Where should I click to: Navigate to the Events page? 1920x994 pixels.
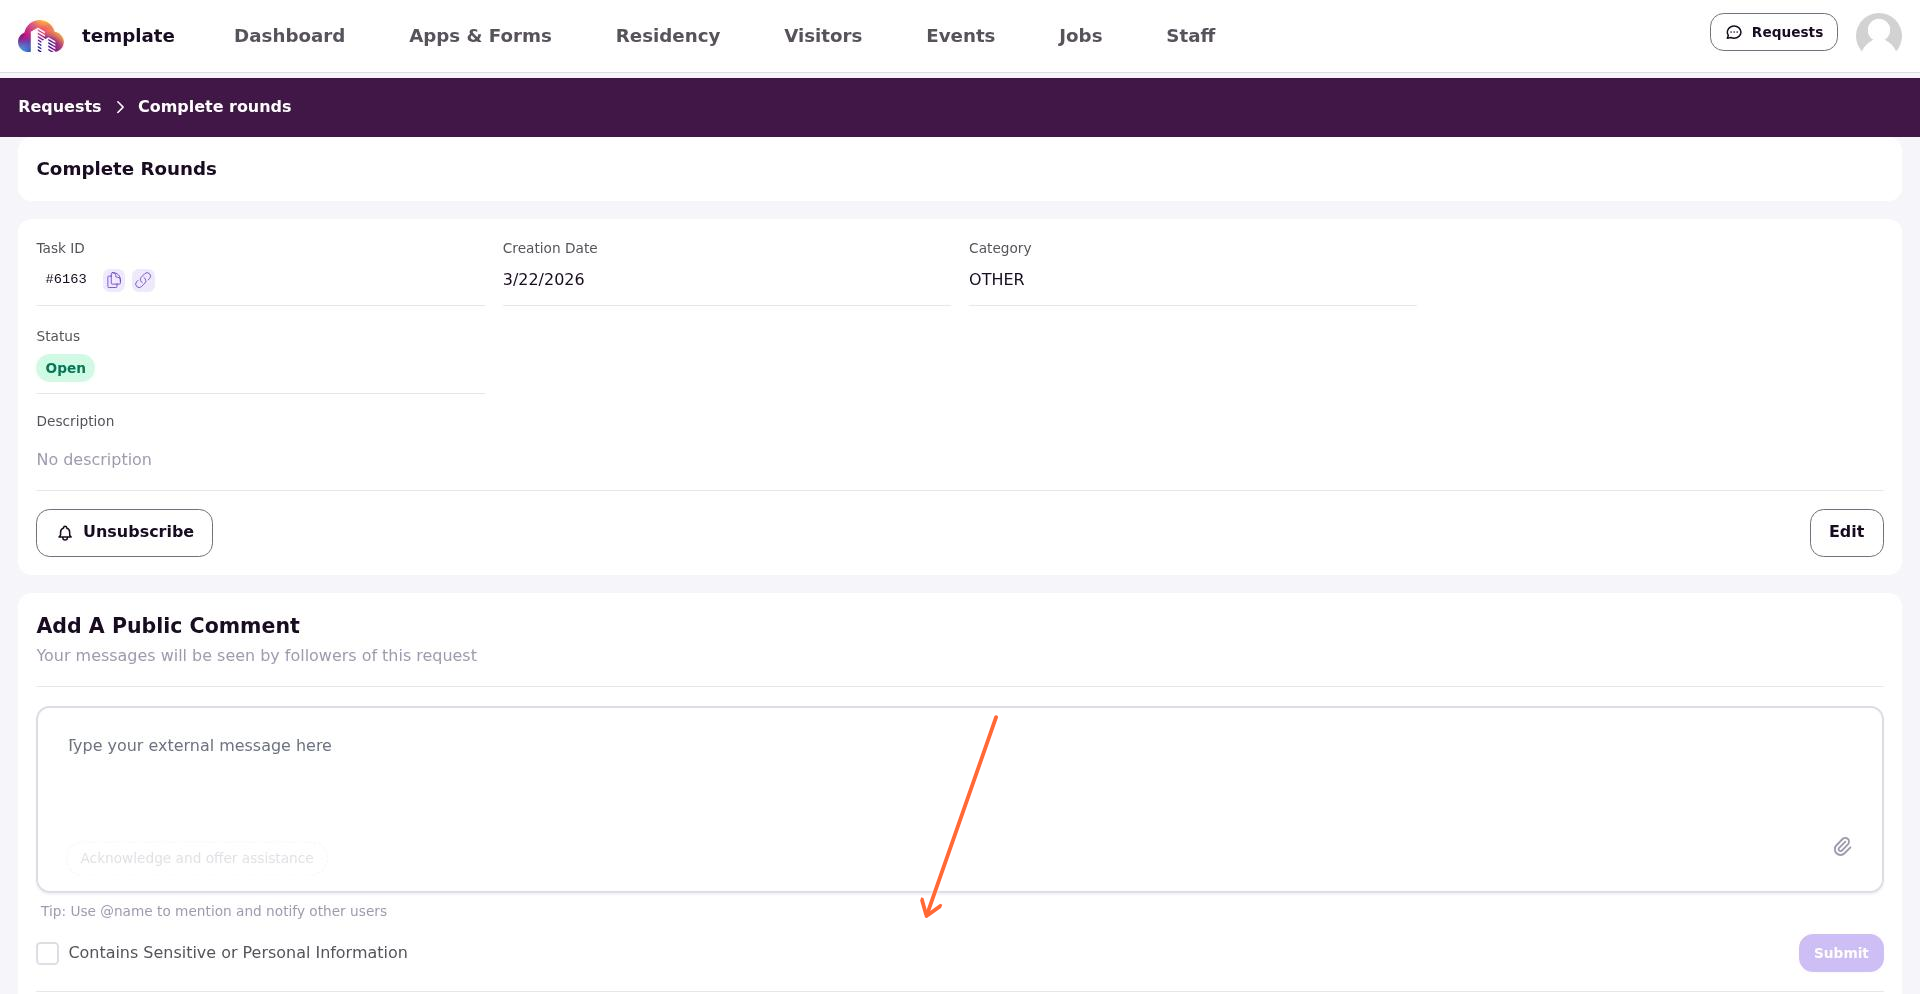[x=960, y=36]
